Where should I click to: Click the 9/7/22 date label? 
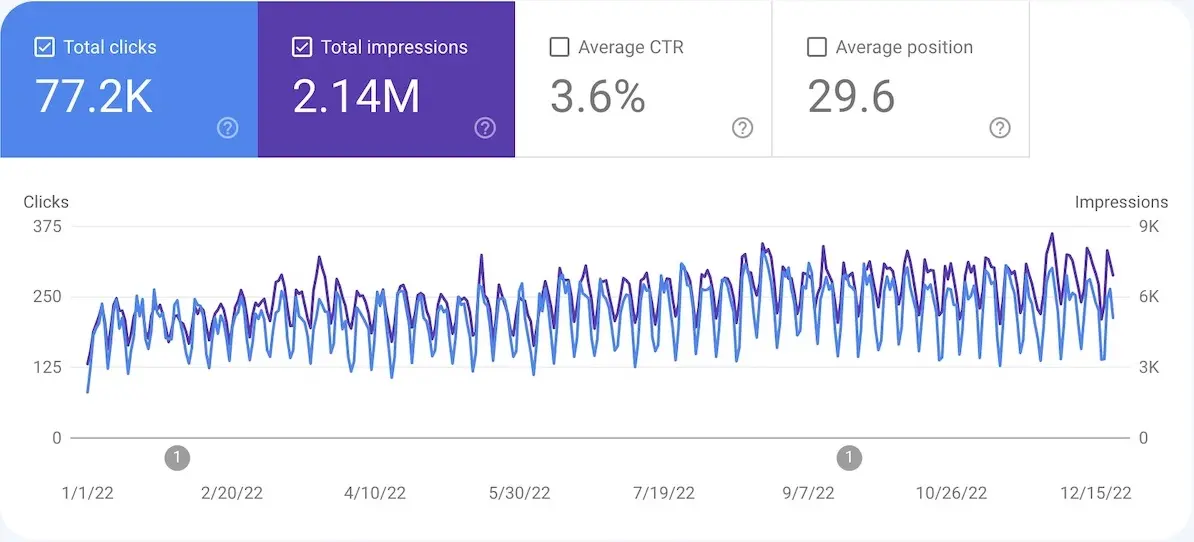pos(808,493)
